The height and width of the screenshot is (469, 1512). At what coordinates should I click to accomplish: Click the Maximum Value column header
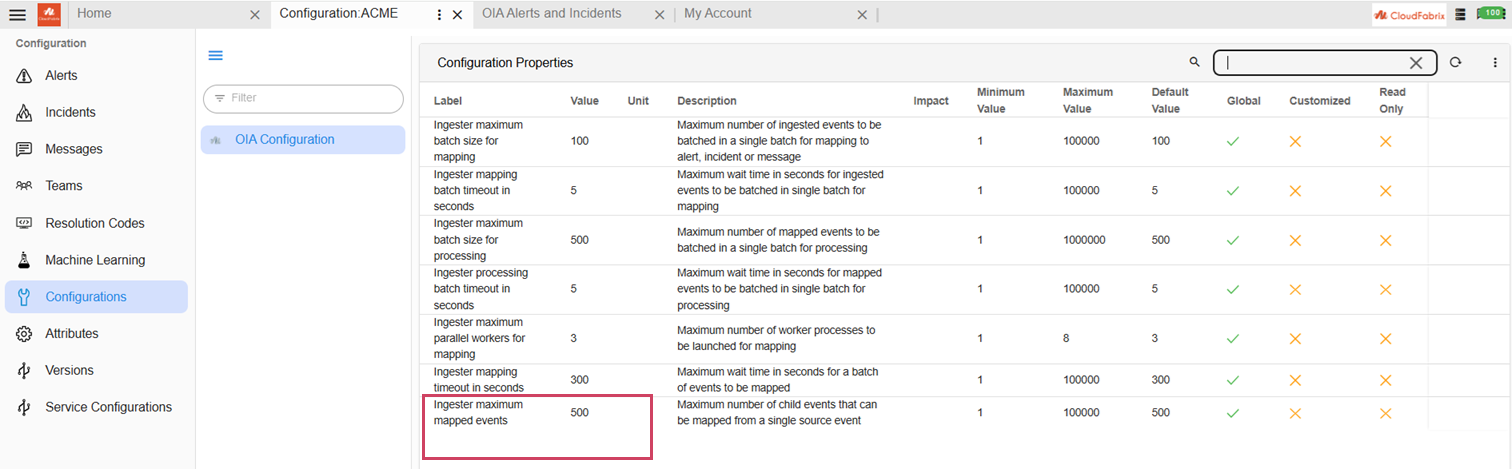1088,100
